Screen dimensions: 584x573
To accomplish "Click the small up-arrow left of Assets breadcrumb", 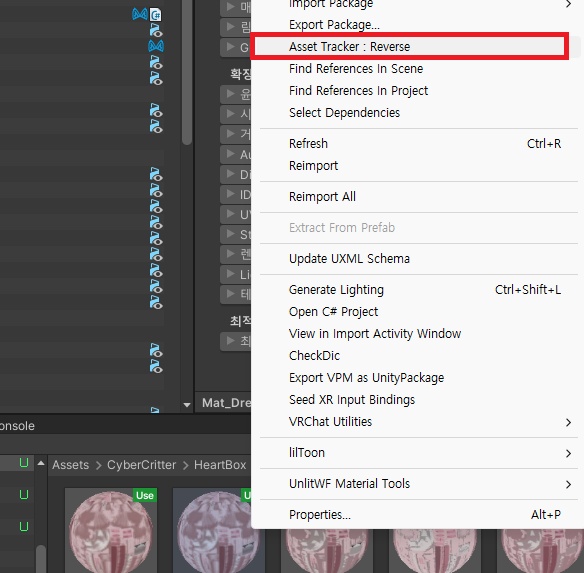I will pyautogui.click(x=41, y=463).
